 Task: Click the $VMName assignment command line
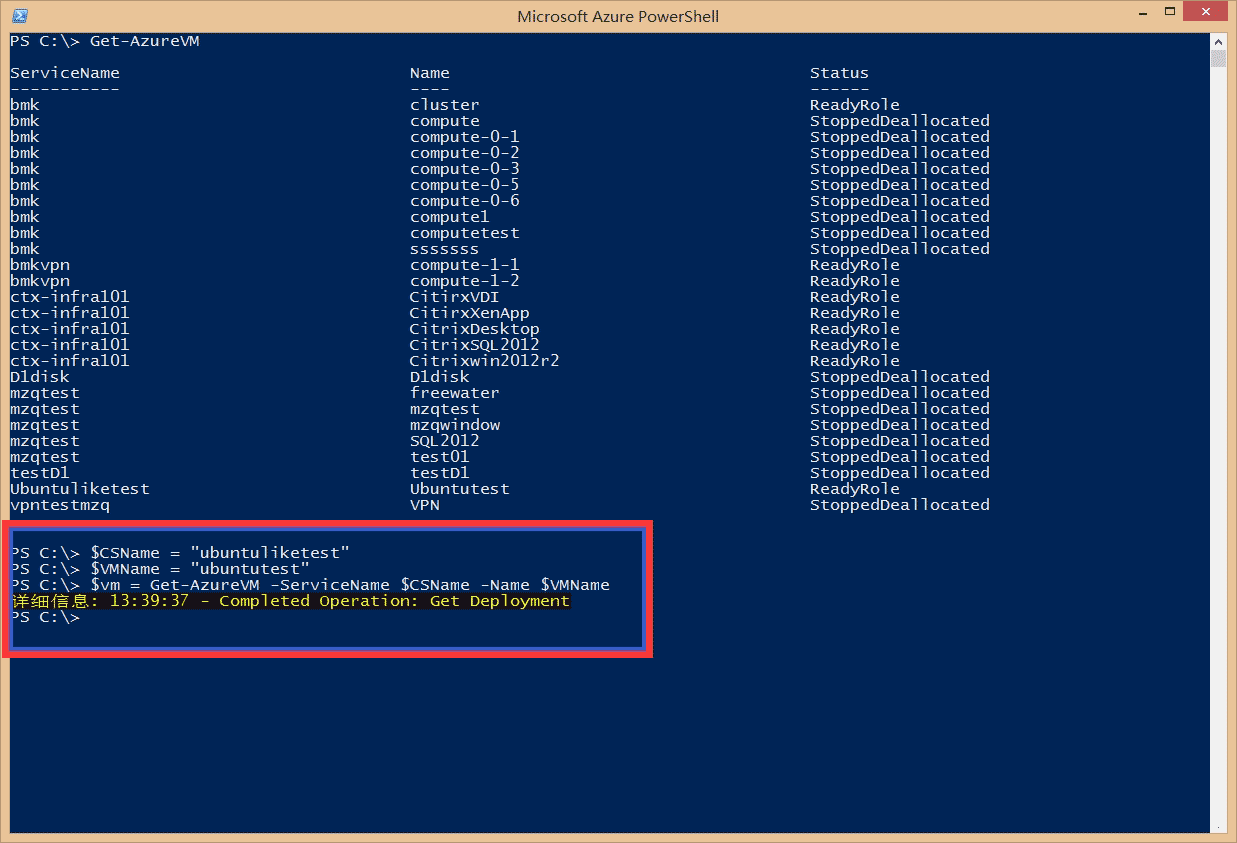[x=160, y=569]
